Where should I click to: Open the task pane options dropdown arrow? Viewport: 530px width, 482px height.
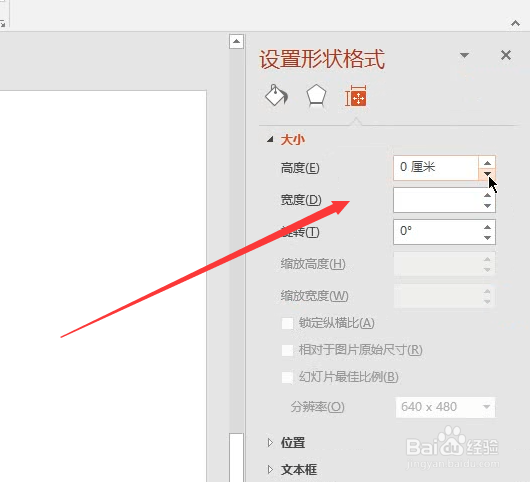point(464,55)
